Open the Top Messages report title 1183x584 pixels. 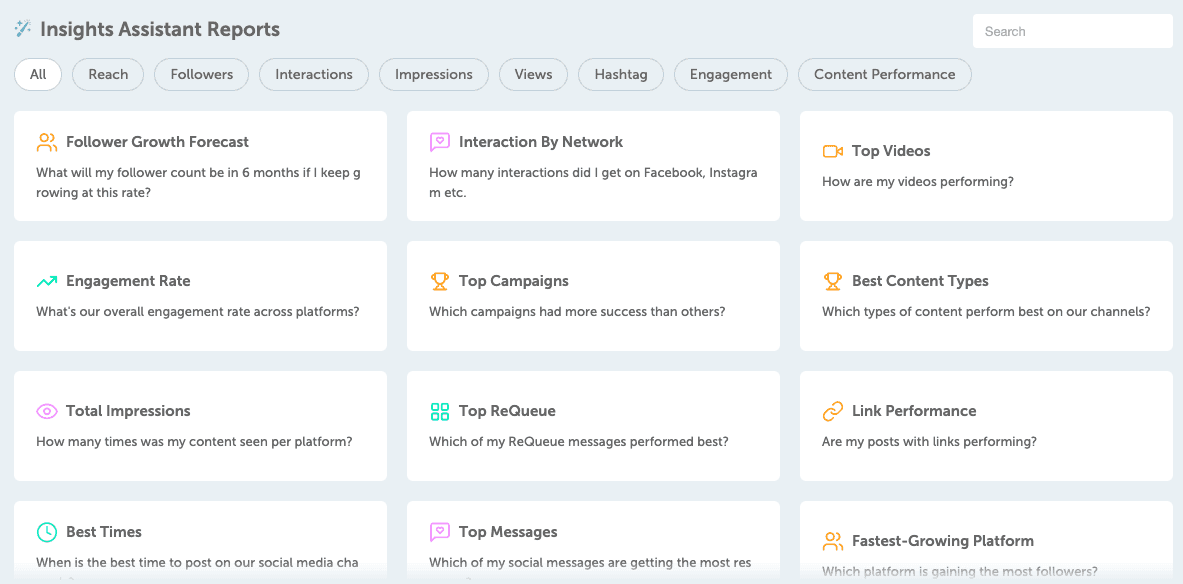508,532
